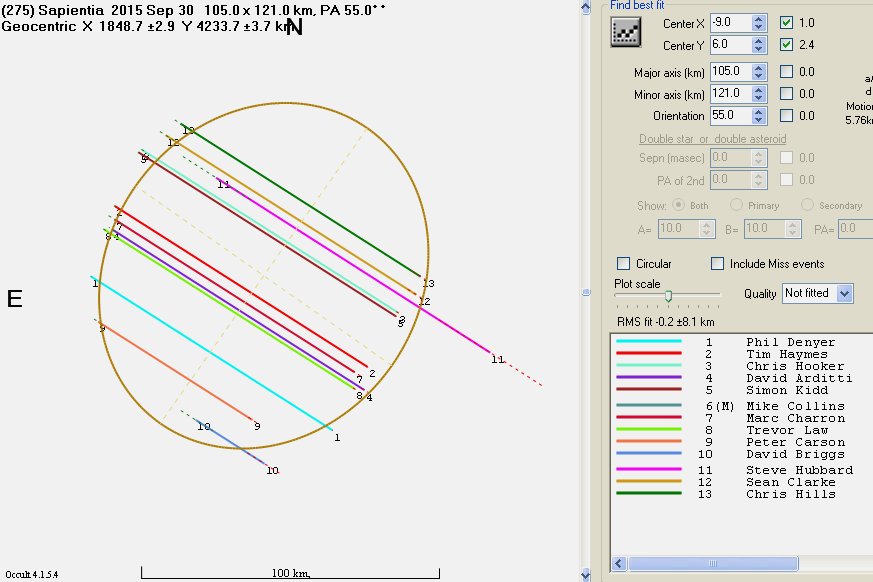Tick the Circular checkbox
Viewport: 873px width, 582px height.
(624, 264)
